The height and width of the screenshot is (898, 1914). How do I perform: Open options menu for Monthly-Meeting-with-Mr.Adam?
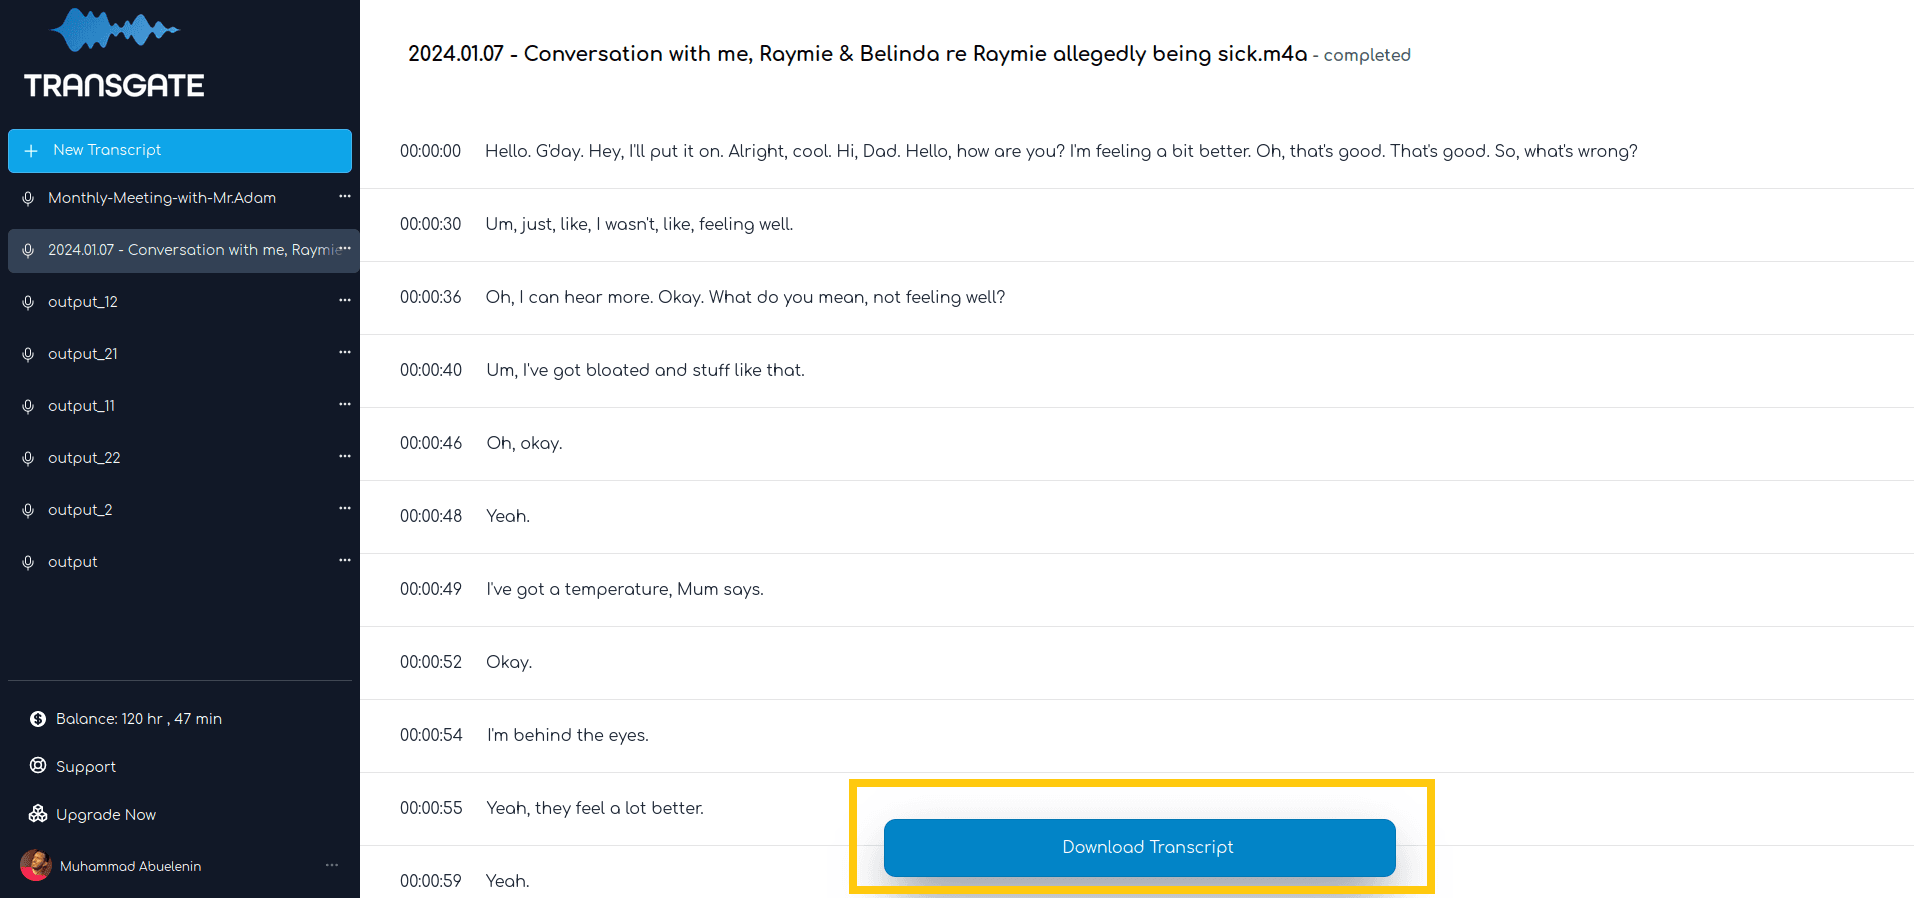[345, 196]
